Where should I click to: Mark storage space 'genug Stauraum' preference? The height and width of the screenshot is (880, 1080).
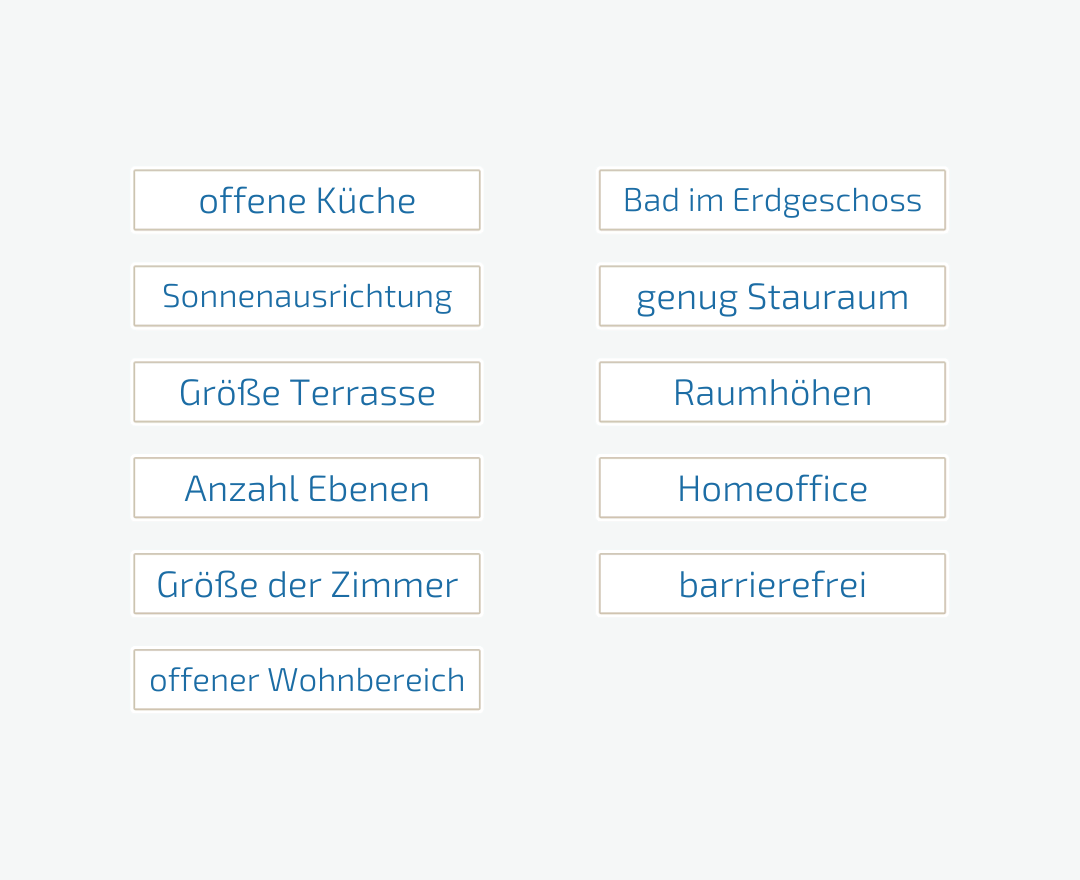[x=772, y=296]
